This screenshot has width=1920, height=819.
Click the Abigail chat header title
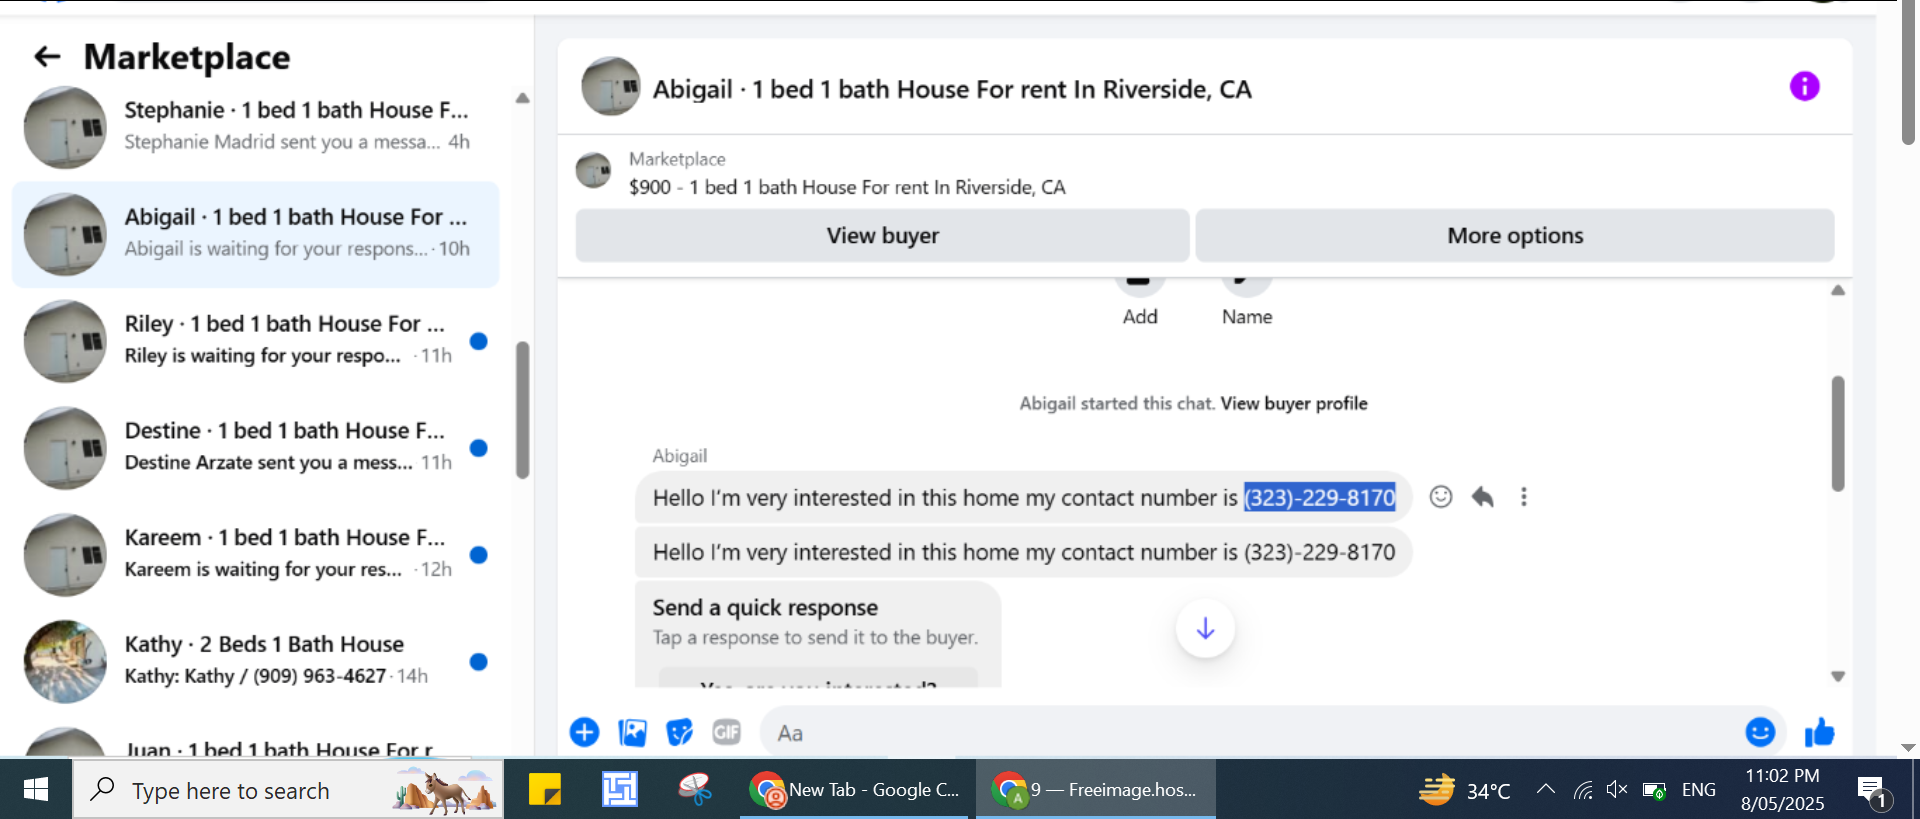(952, 89)
